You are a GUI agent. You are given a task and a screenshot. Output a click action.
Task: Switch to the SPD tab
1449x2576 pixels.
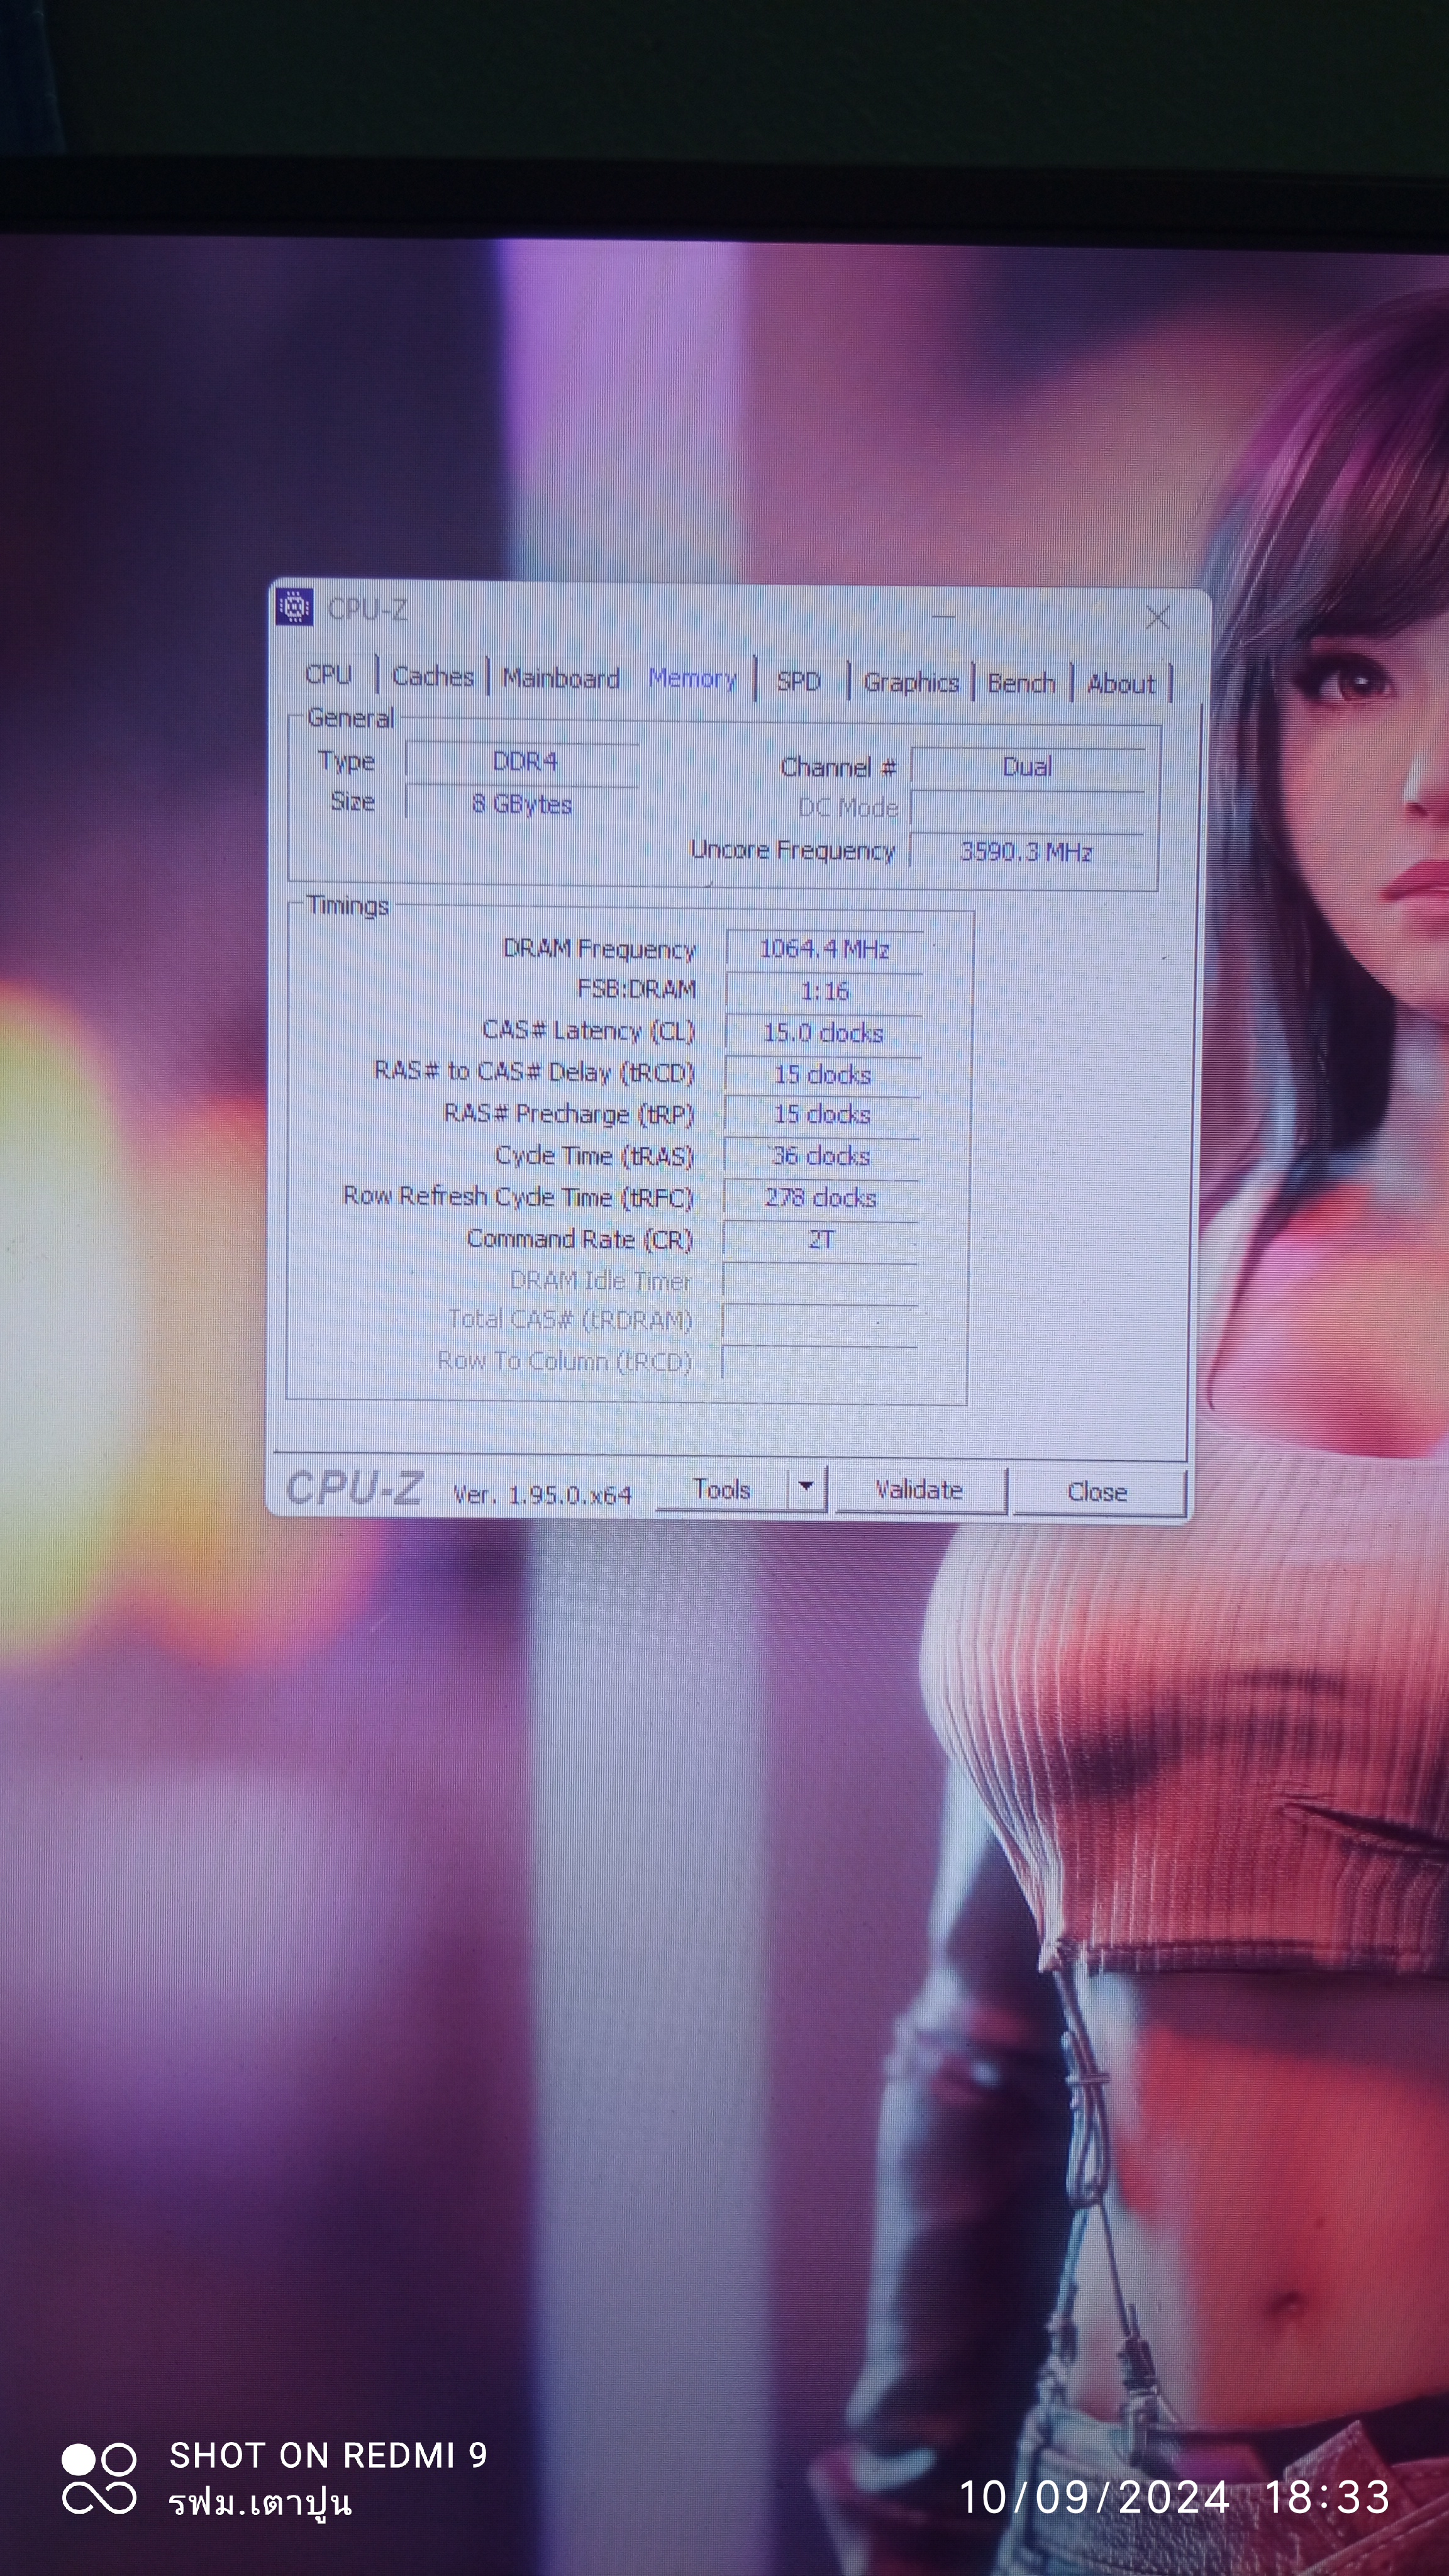pyautogui.click(x=798, y=681)
